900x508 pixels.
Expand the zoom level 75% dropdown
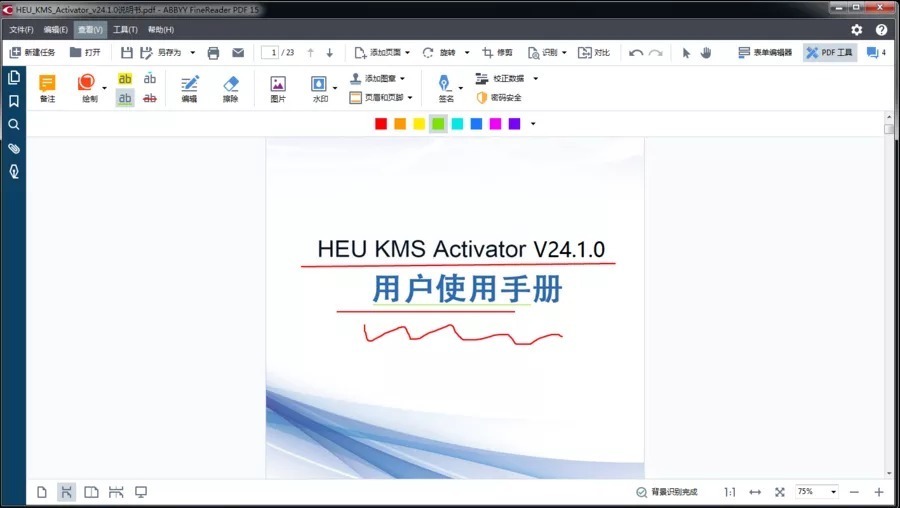[x=833, y=492]
